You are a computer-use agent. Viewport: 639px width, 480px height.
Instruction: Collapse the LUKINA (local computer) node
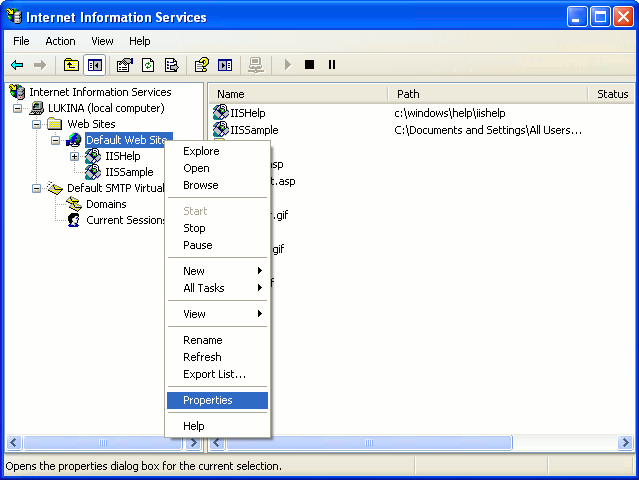[18, 108]
